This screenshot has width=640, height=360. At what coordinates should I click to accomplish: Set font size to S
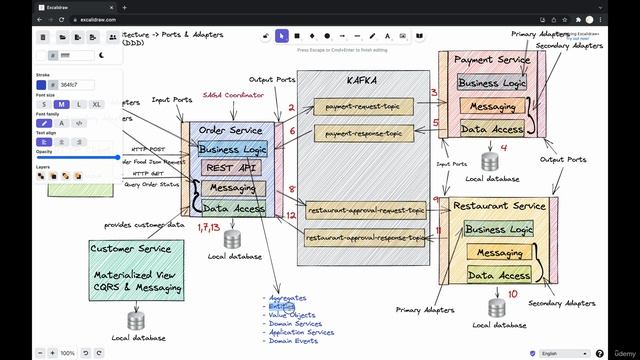pyautogui.click(x=44, y=104)
